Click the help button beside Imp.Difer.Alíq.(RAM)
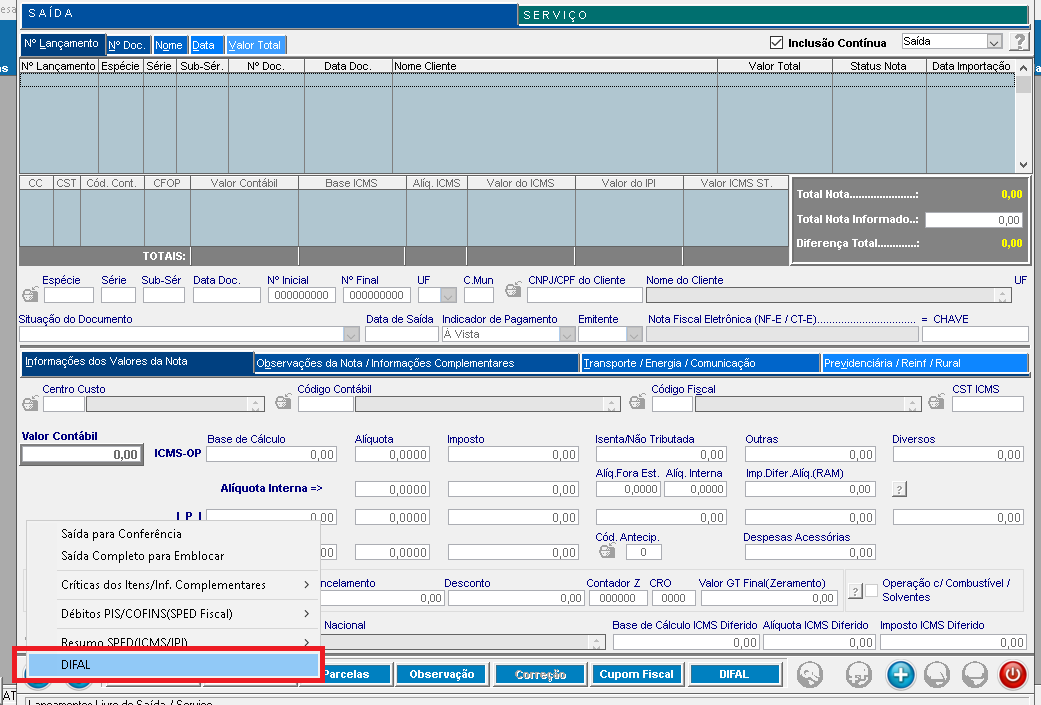The height and width of the screenshot is (705, 1041). tap(899, 489)
